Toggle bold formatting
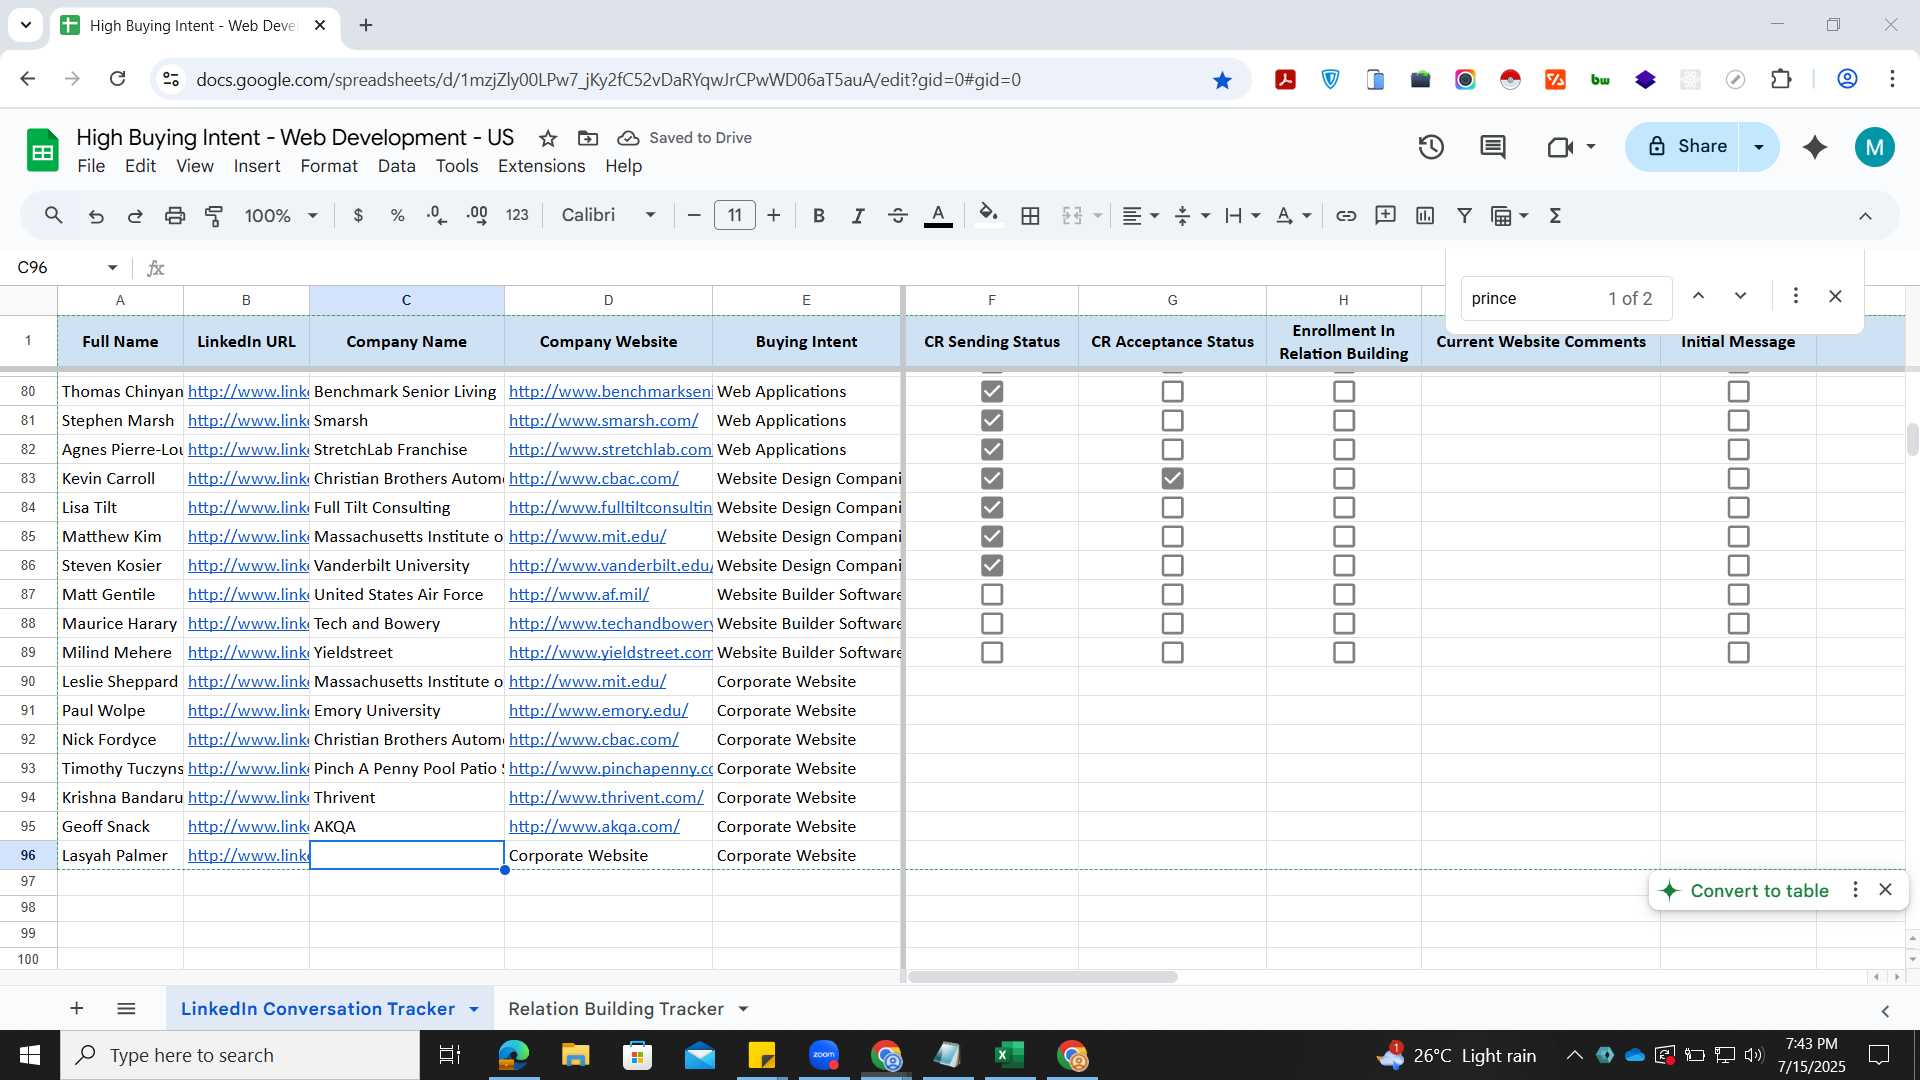 819,216
